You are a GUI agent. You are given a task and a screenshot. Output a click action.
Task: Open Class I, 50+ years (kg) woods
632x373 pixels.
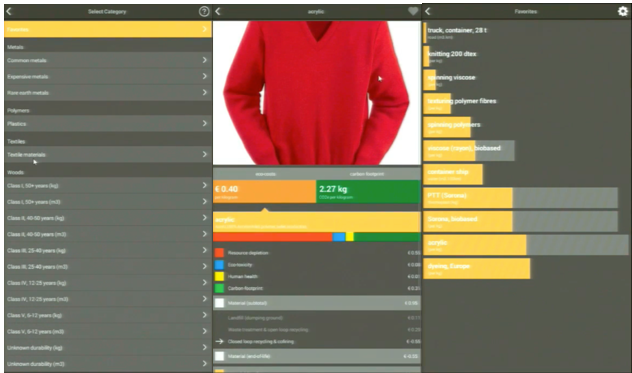click(x=108, y=185)
